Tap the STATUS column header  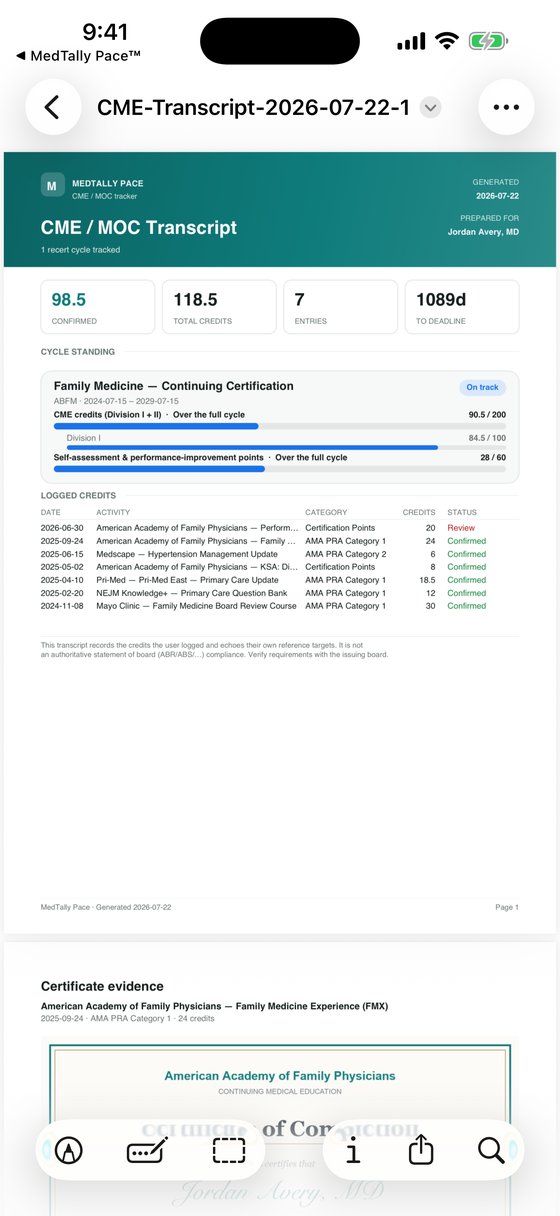coord(462,512)
